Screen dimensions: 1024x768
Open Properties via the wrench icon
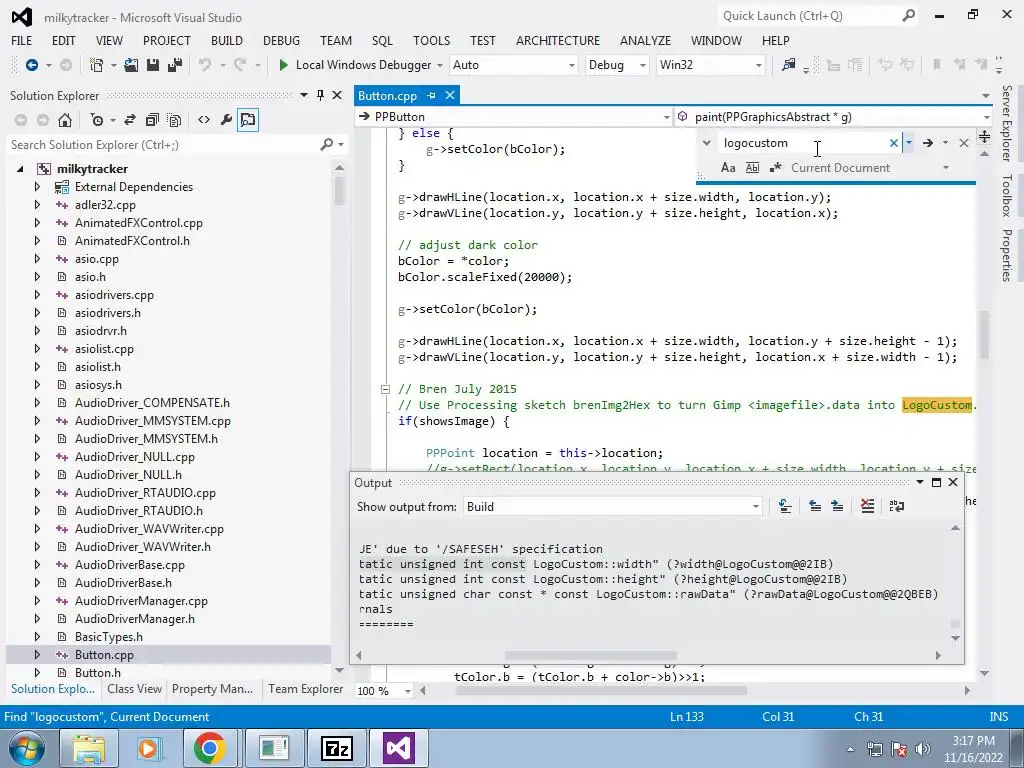(x=226, y=120)
